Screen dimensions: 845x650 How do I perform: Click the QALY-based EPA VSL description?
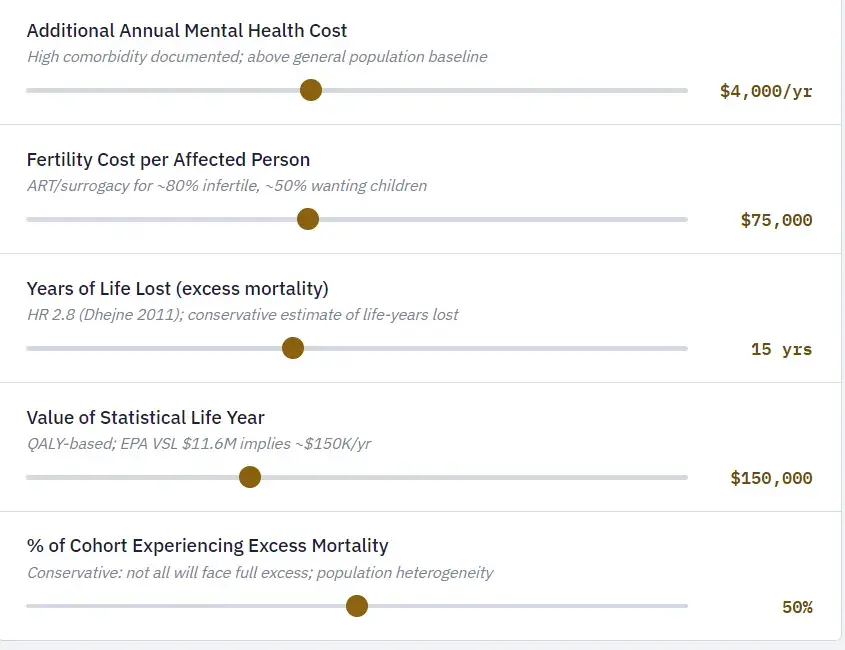point(199,444)
